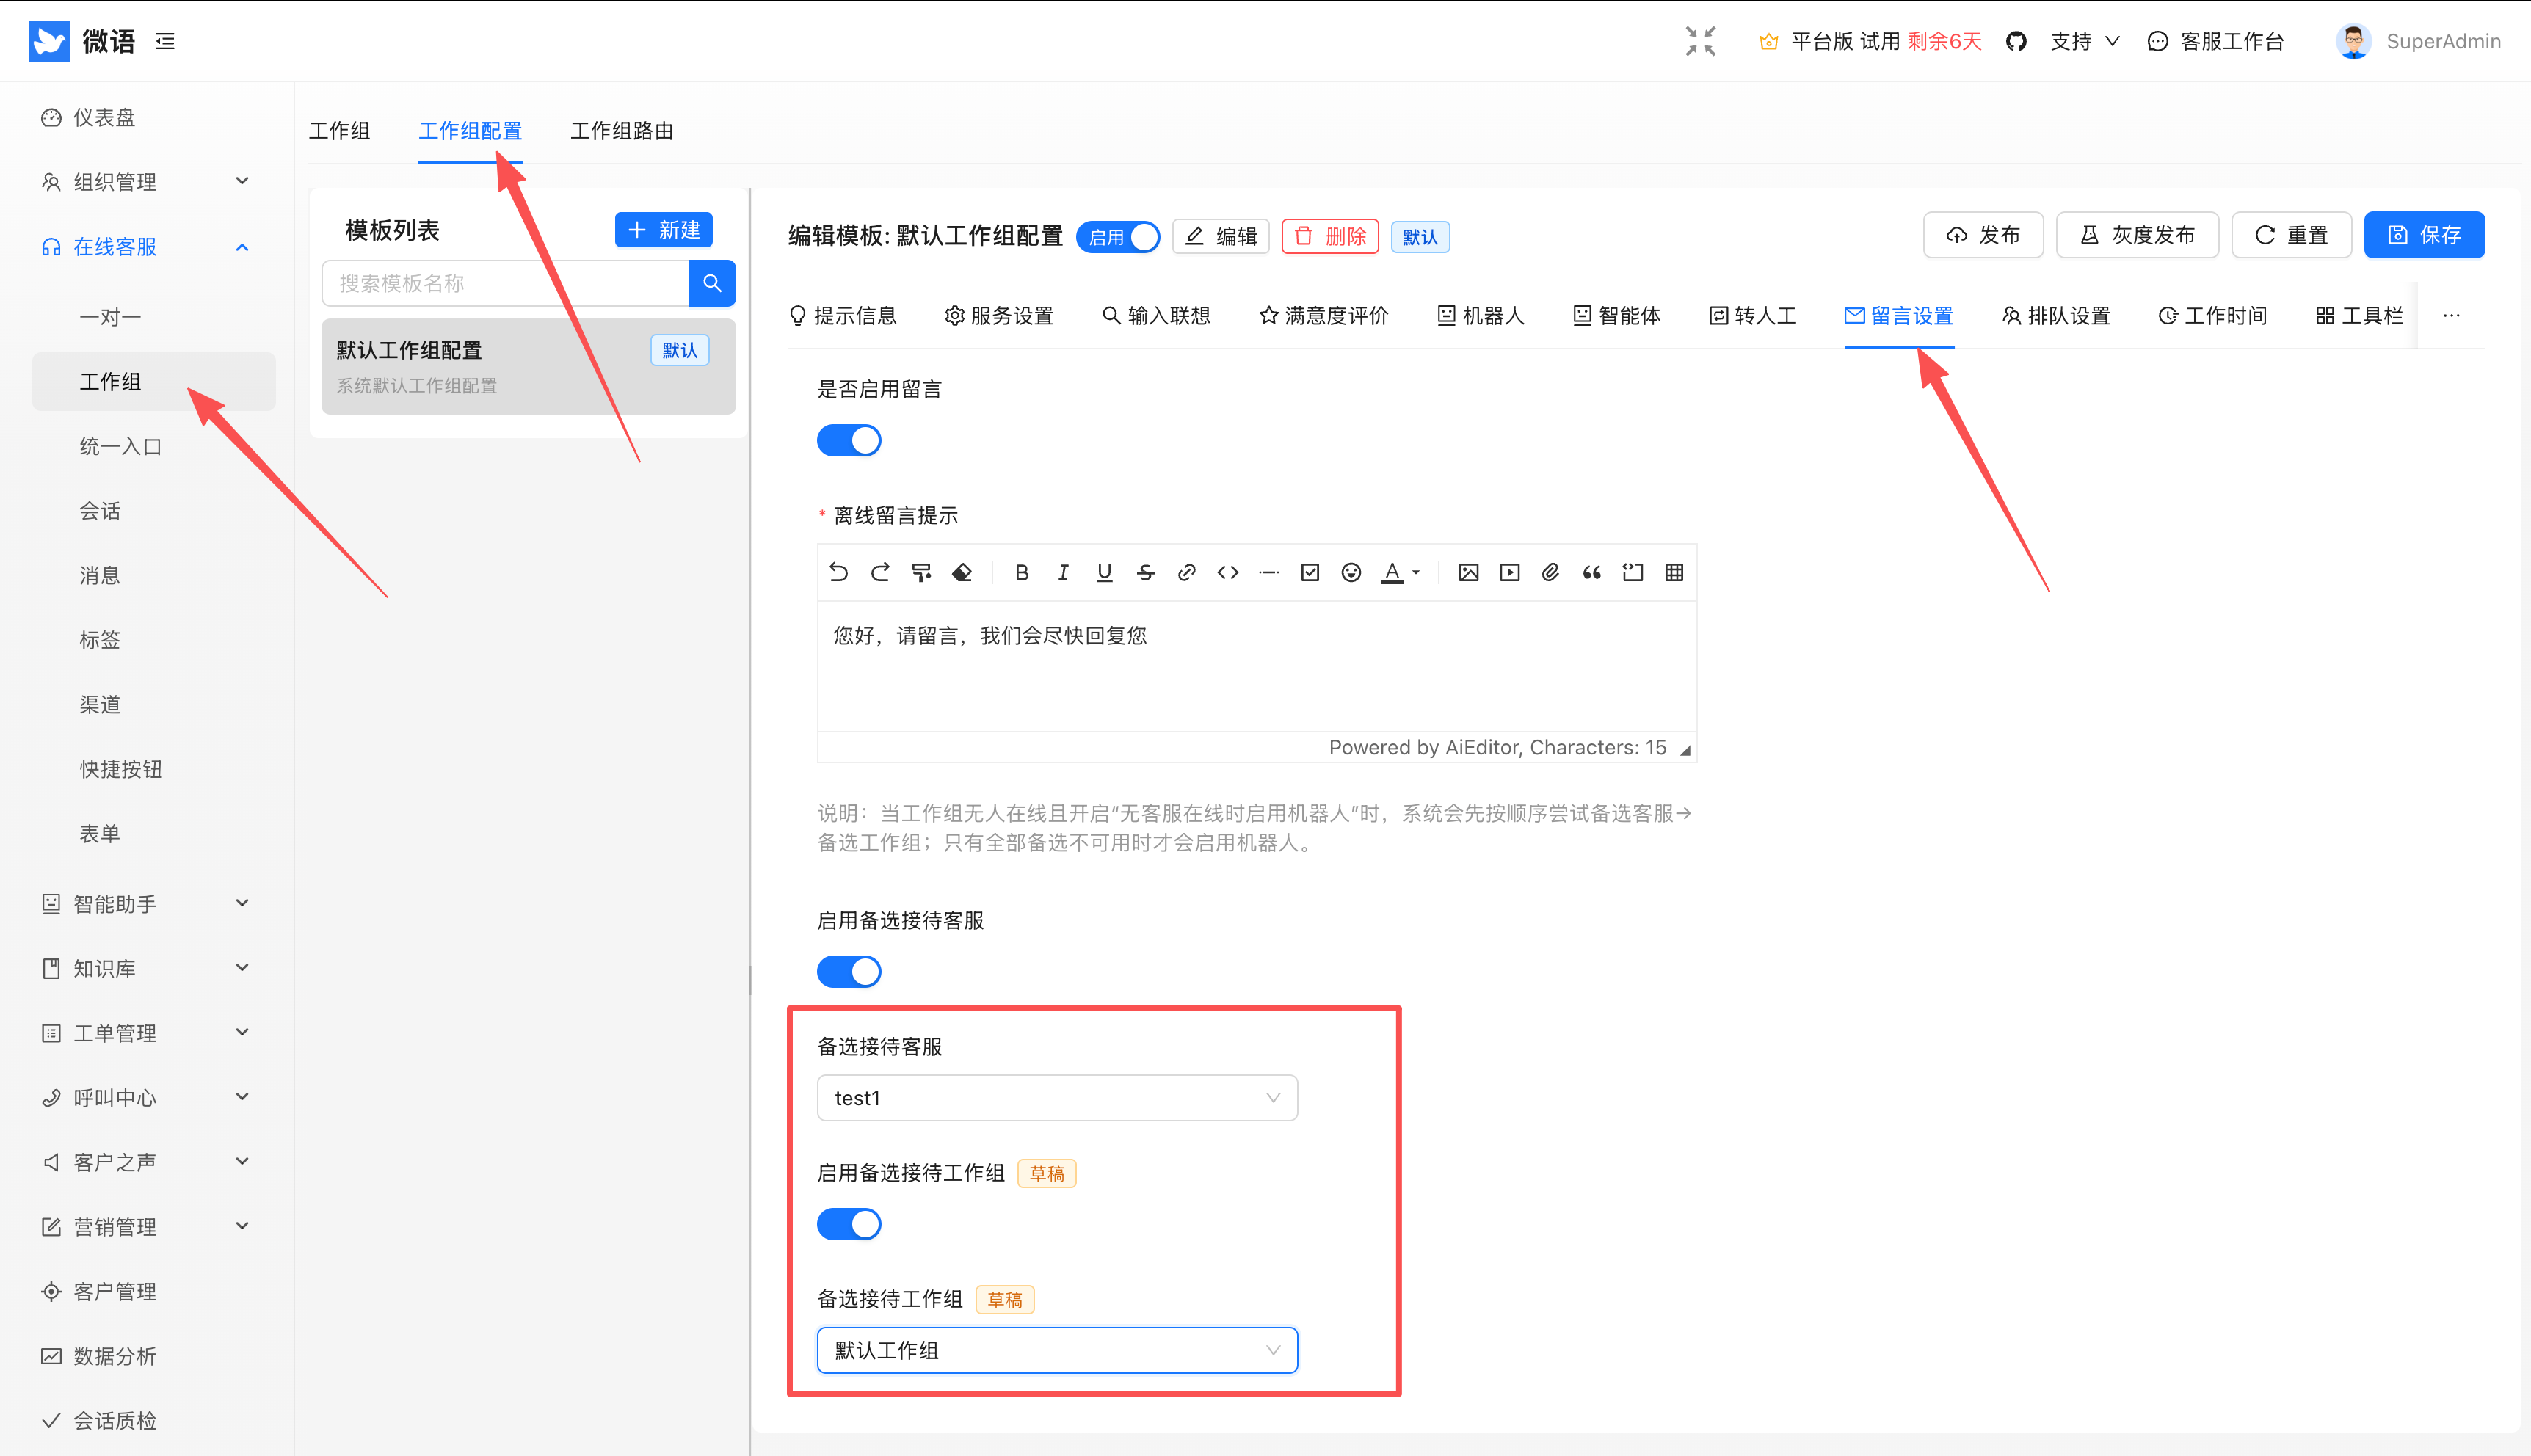
Task: Switch to the 工作组路由 tab
Action: coord(621,131)
